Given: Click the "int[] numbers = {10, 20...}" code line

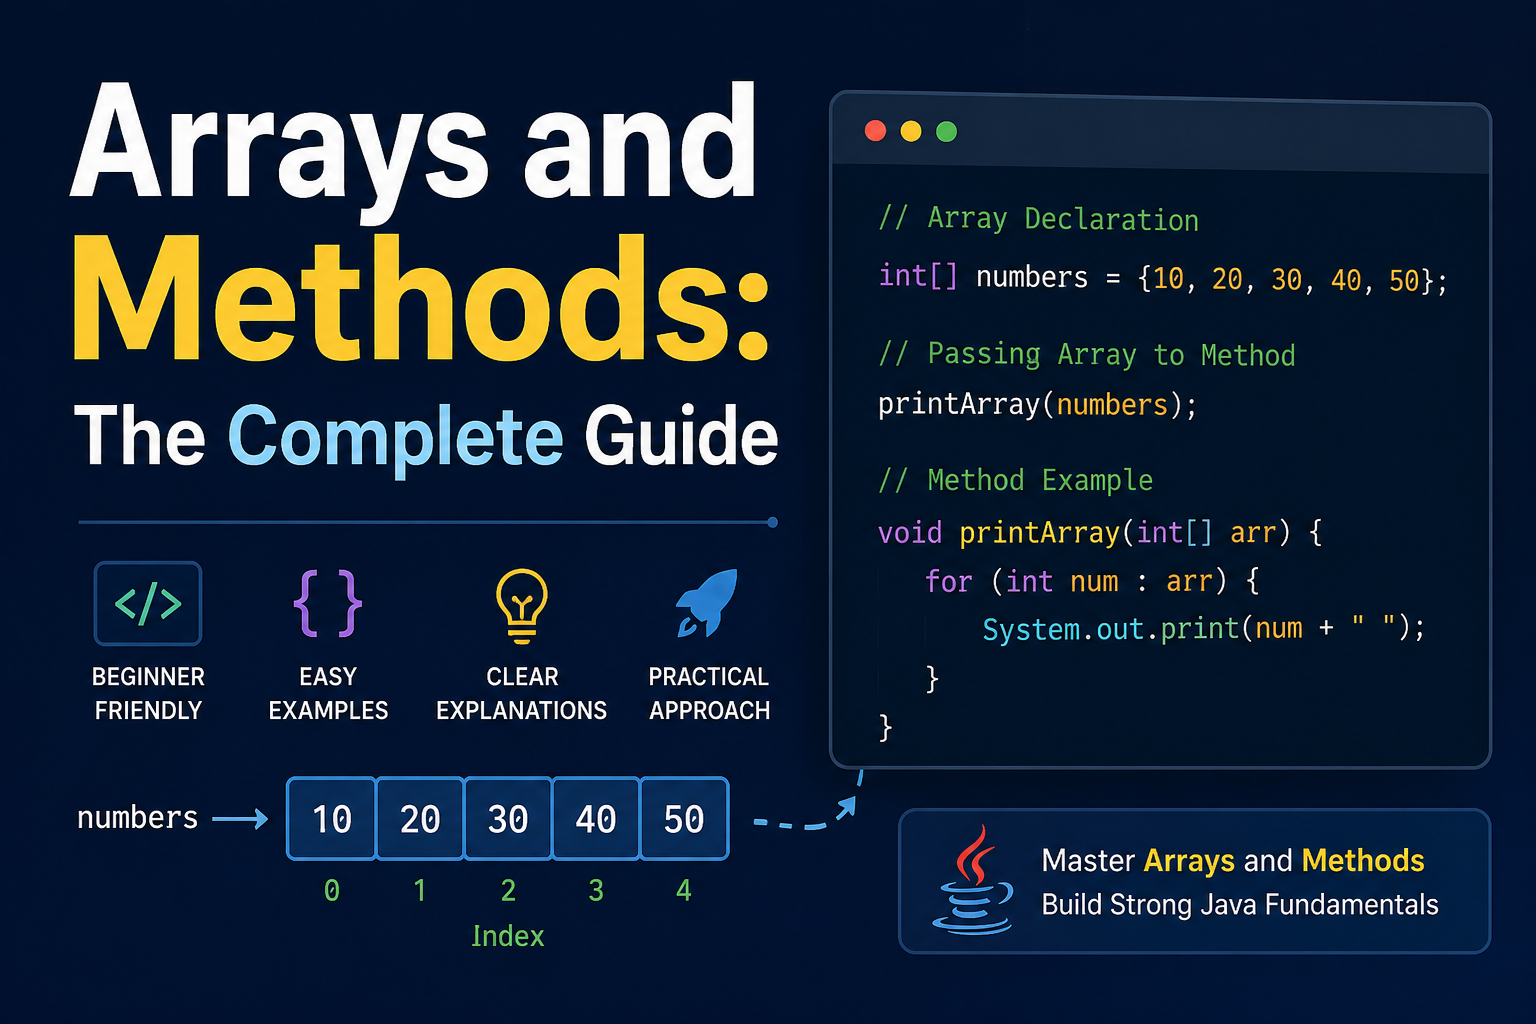Looking at the screenshot, I should click(1162, 278).
